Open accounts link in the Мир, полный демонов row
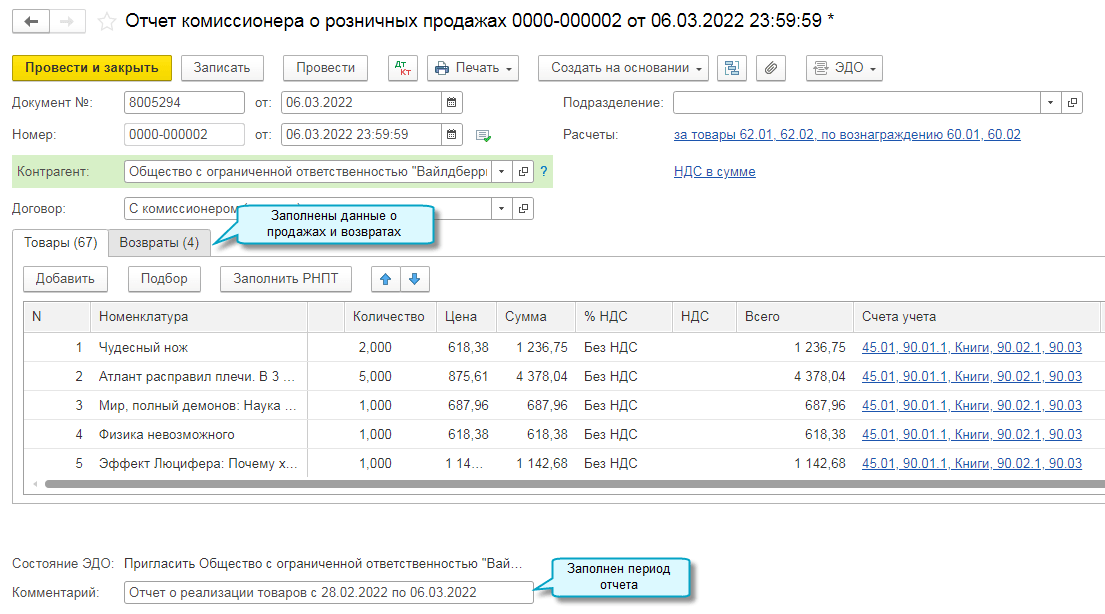1105x614 pixels. coord(972,405)
